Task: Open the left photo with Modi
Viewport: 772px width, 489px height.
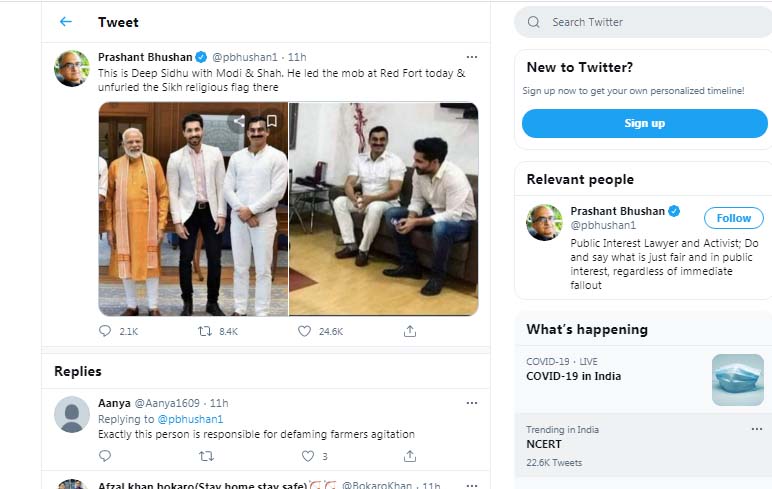Action: coord(193,209)
